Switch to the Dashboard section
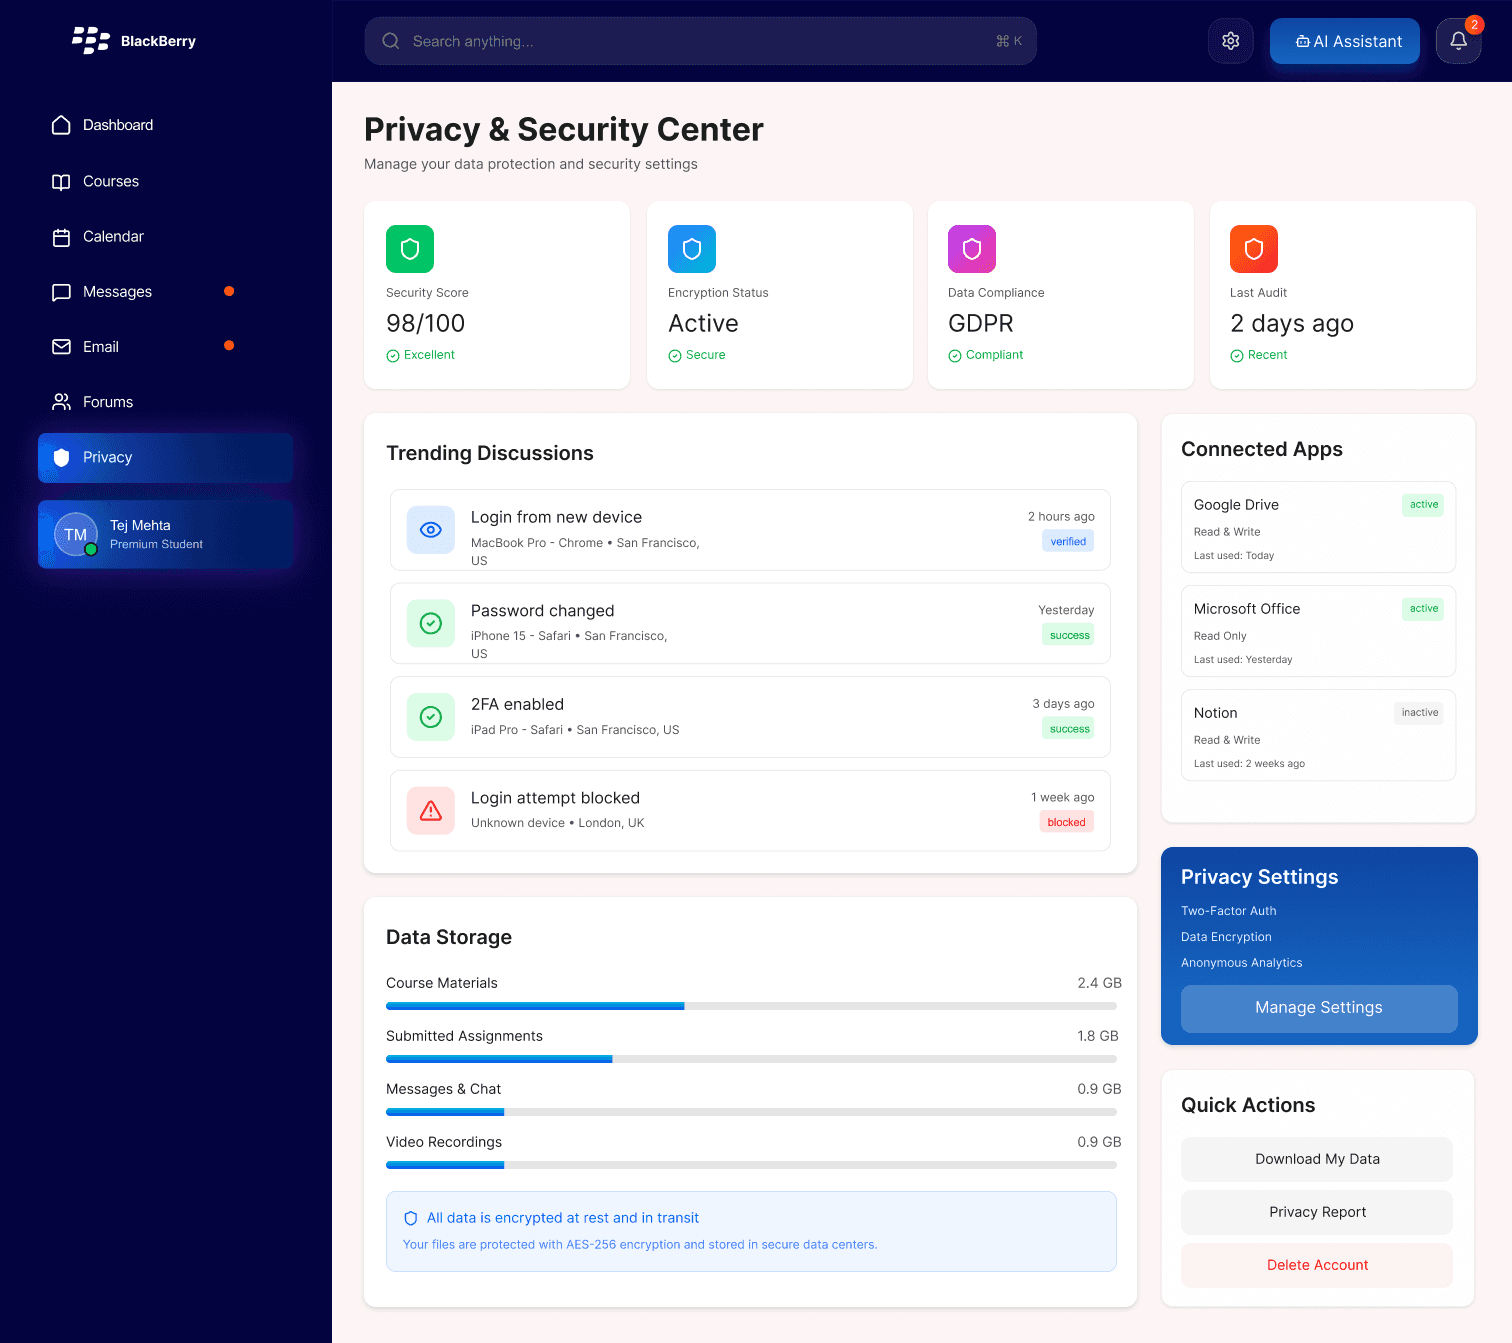 click(x=61, y=124)
